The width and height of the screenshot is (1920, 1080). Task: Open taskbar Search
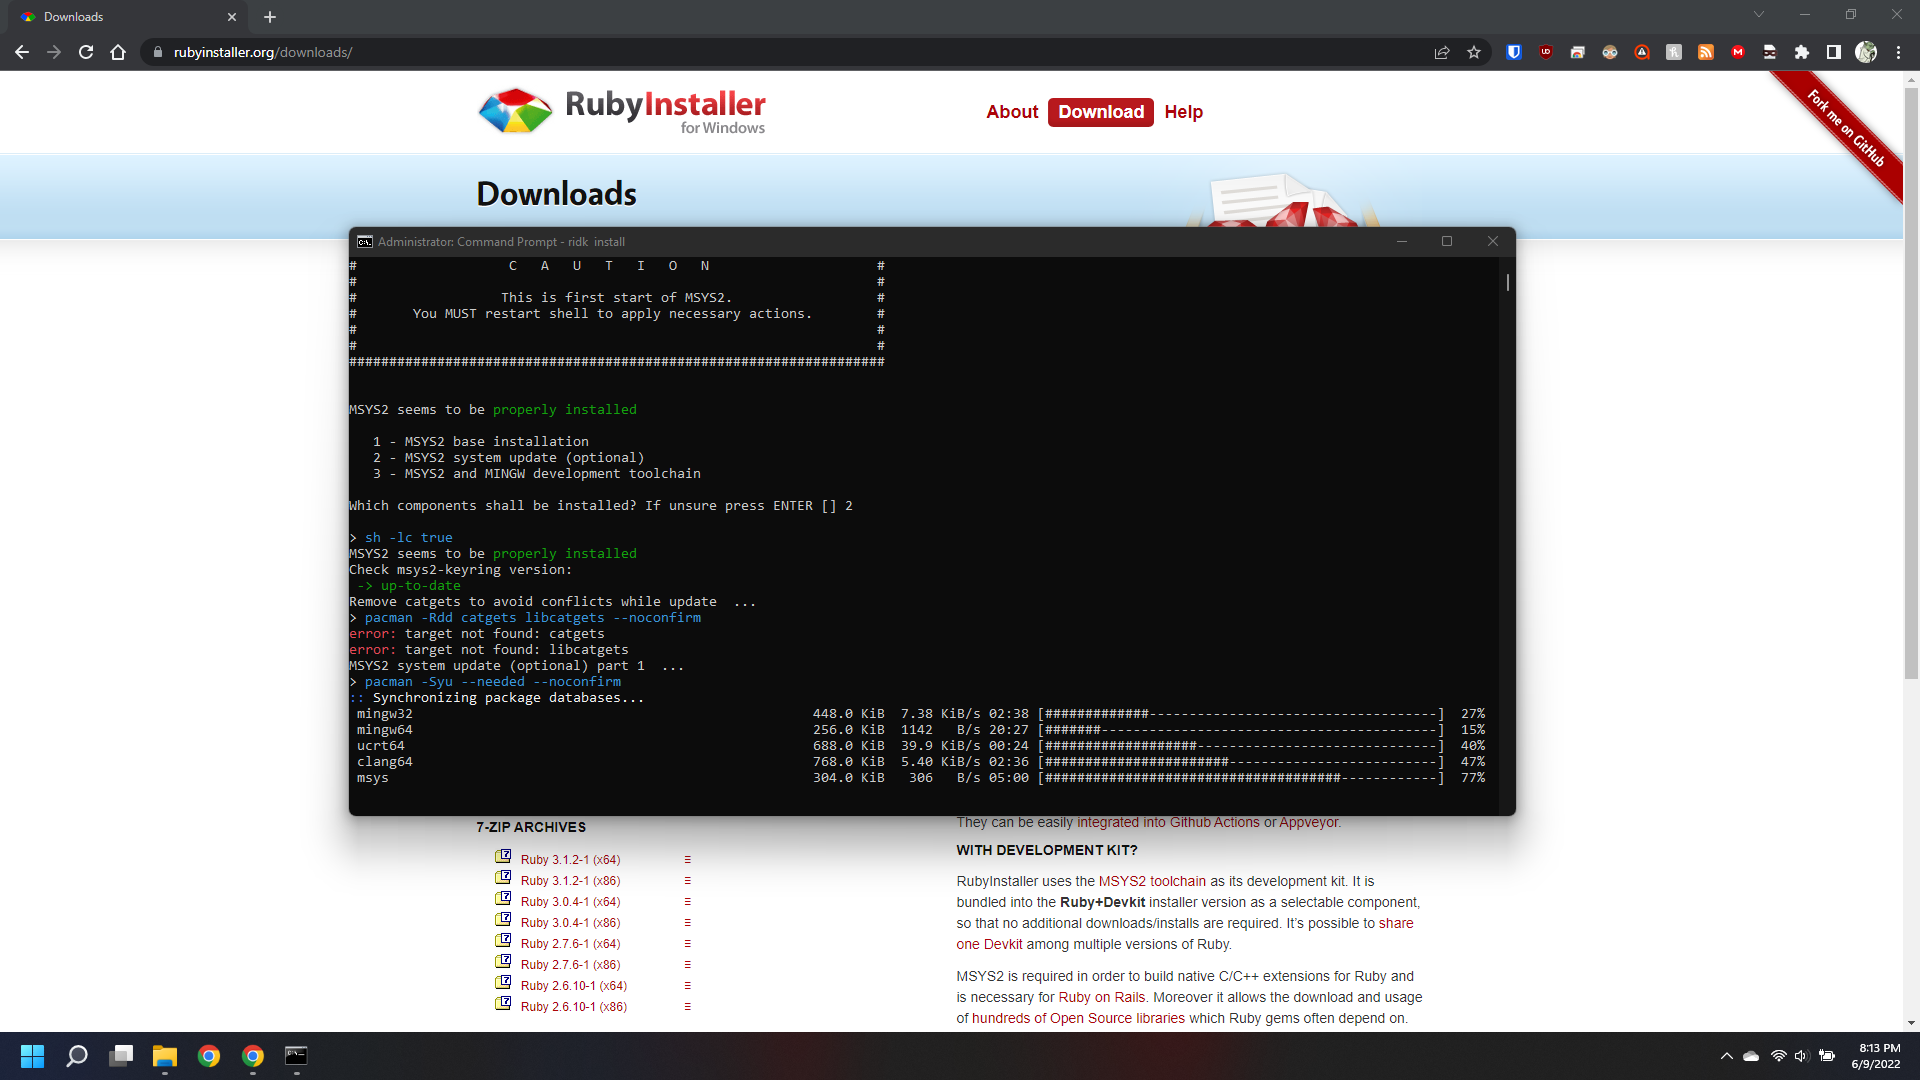point(77,1056)
